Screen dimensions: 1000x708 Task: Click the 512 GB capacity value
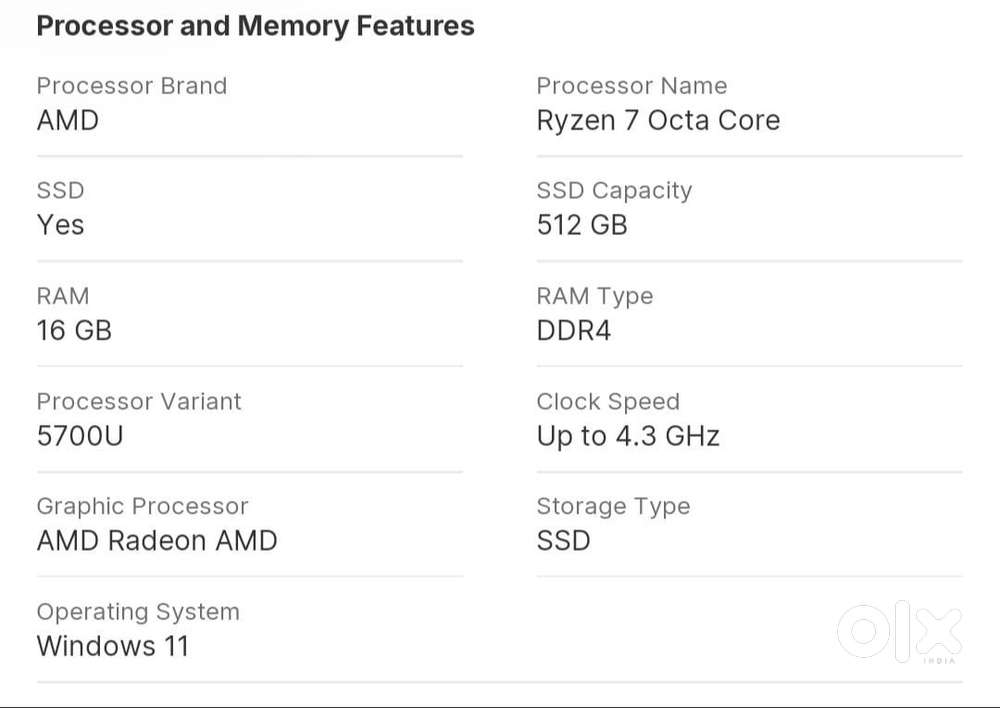(x=582, y=225)
